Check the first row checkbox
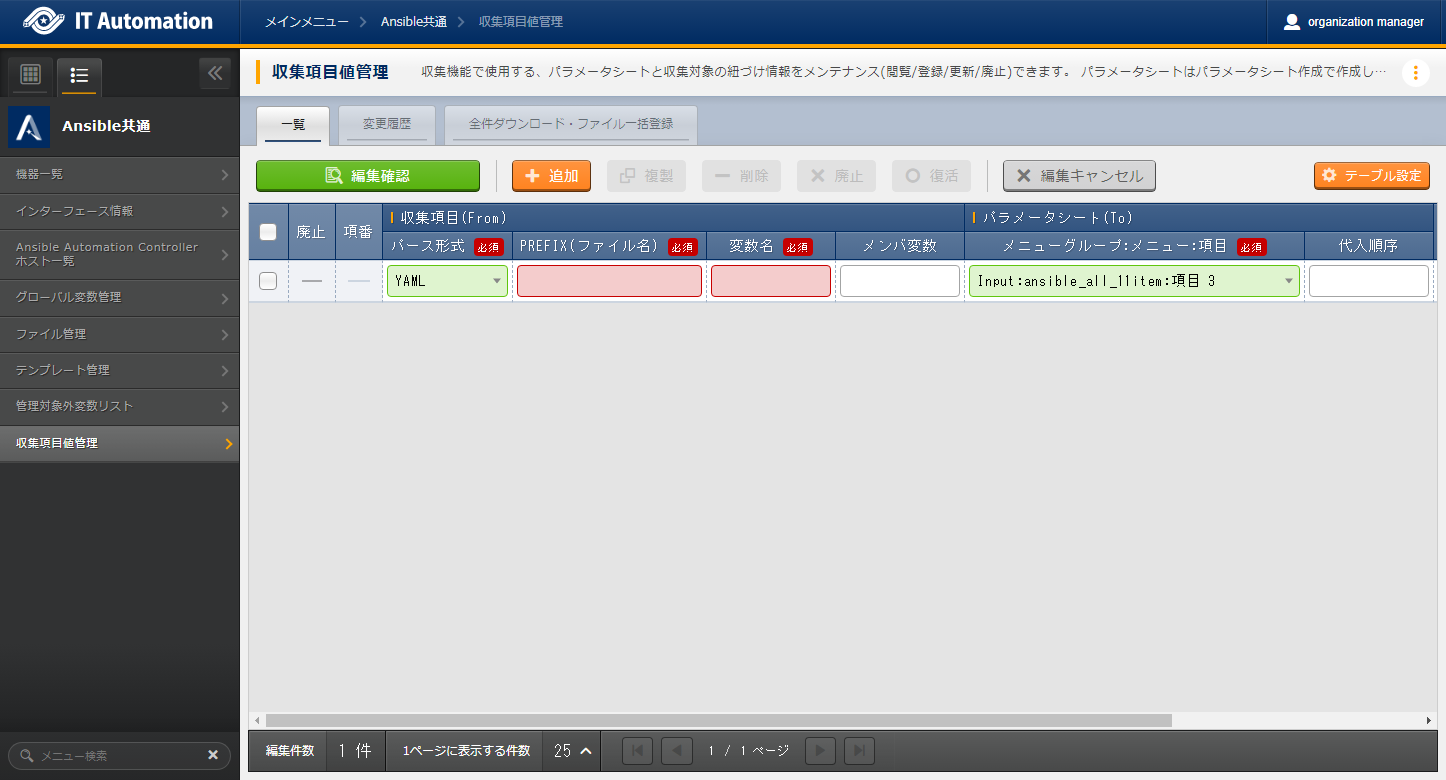Image resolution: width=1446 pixels, height=780 pixels. [268, 281]
